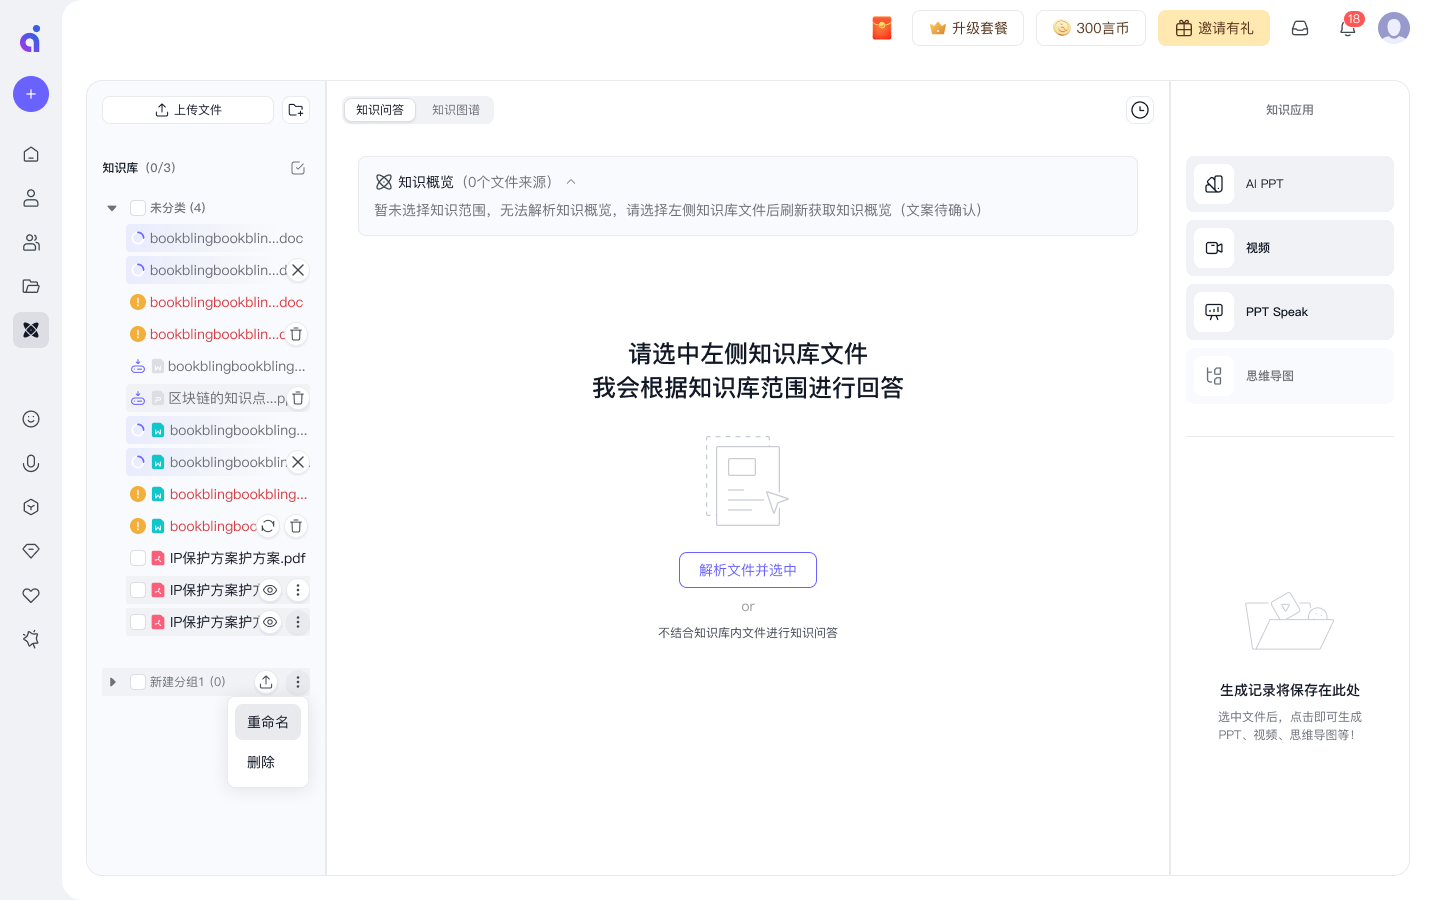Switch to the 知识图谱 tab
1440x900 pixels.
[457, 110]
